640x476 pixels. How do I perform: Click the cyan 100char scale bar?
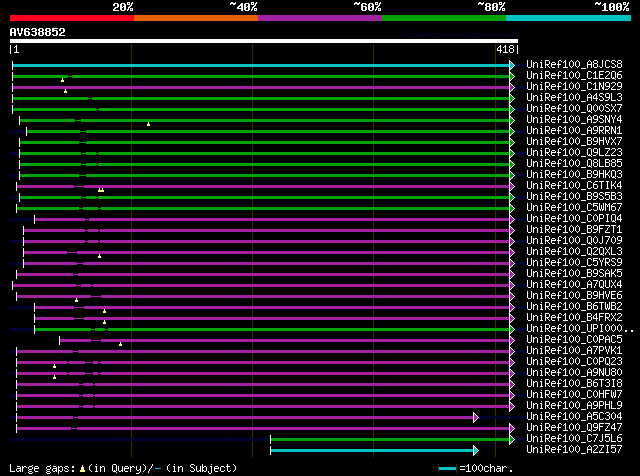447,469
